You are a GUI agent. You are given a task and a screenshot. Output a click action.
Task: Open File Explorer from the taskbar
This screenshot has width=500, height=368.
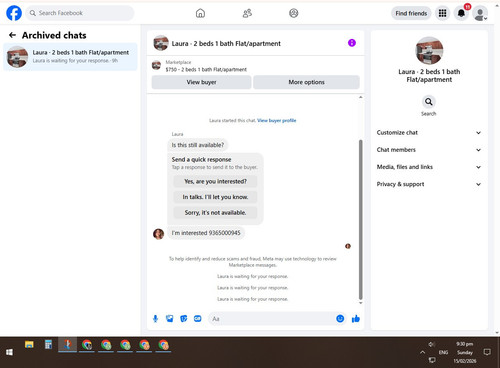29,345
